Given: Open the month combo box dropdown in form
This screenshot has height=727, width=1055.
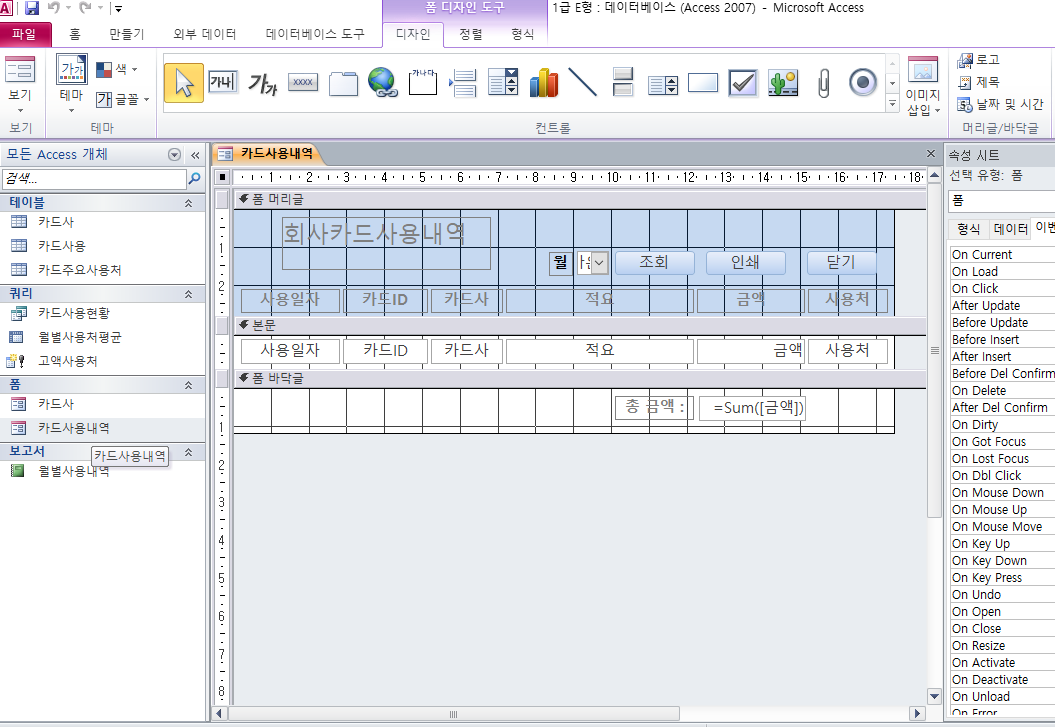Looking at the screenshot, I should pyautogui.click(x=599, y=263).
